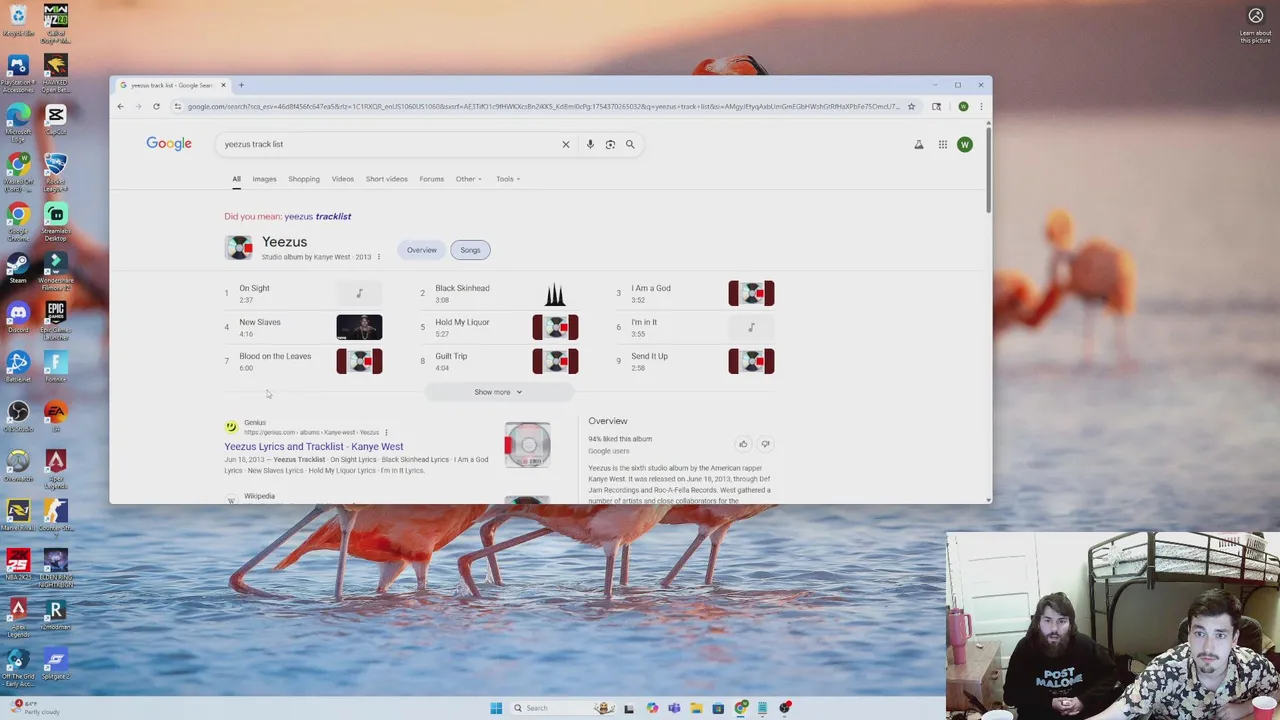The width and height of the screenshot is (1280, 720).
Task: Click the Blood on the Leaves track
Action: (x=304, y=361)
